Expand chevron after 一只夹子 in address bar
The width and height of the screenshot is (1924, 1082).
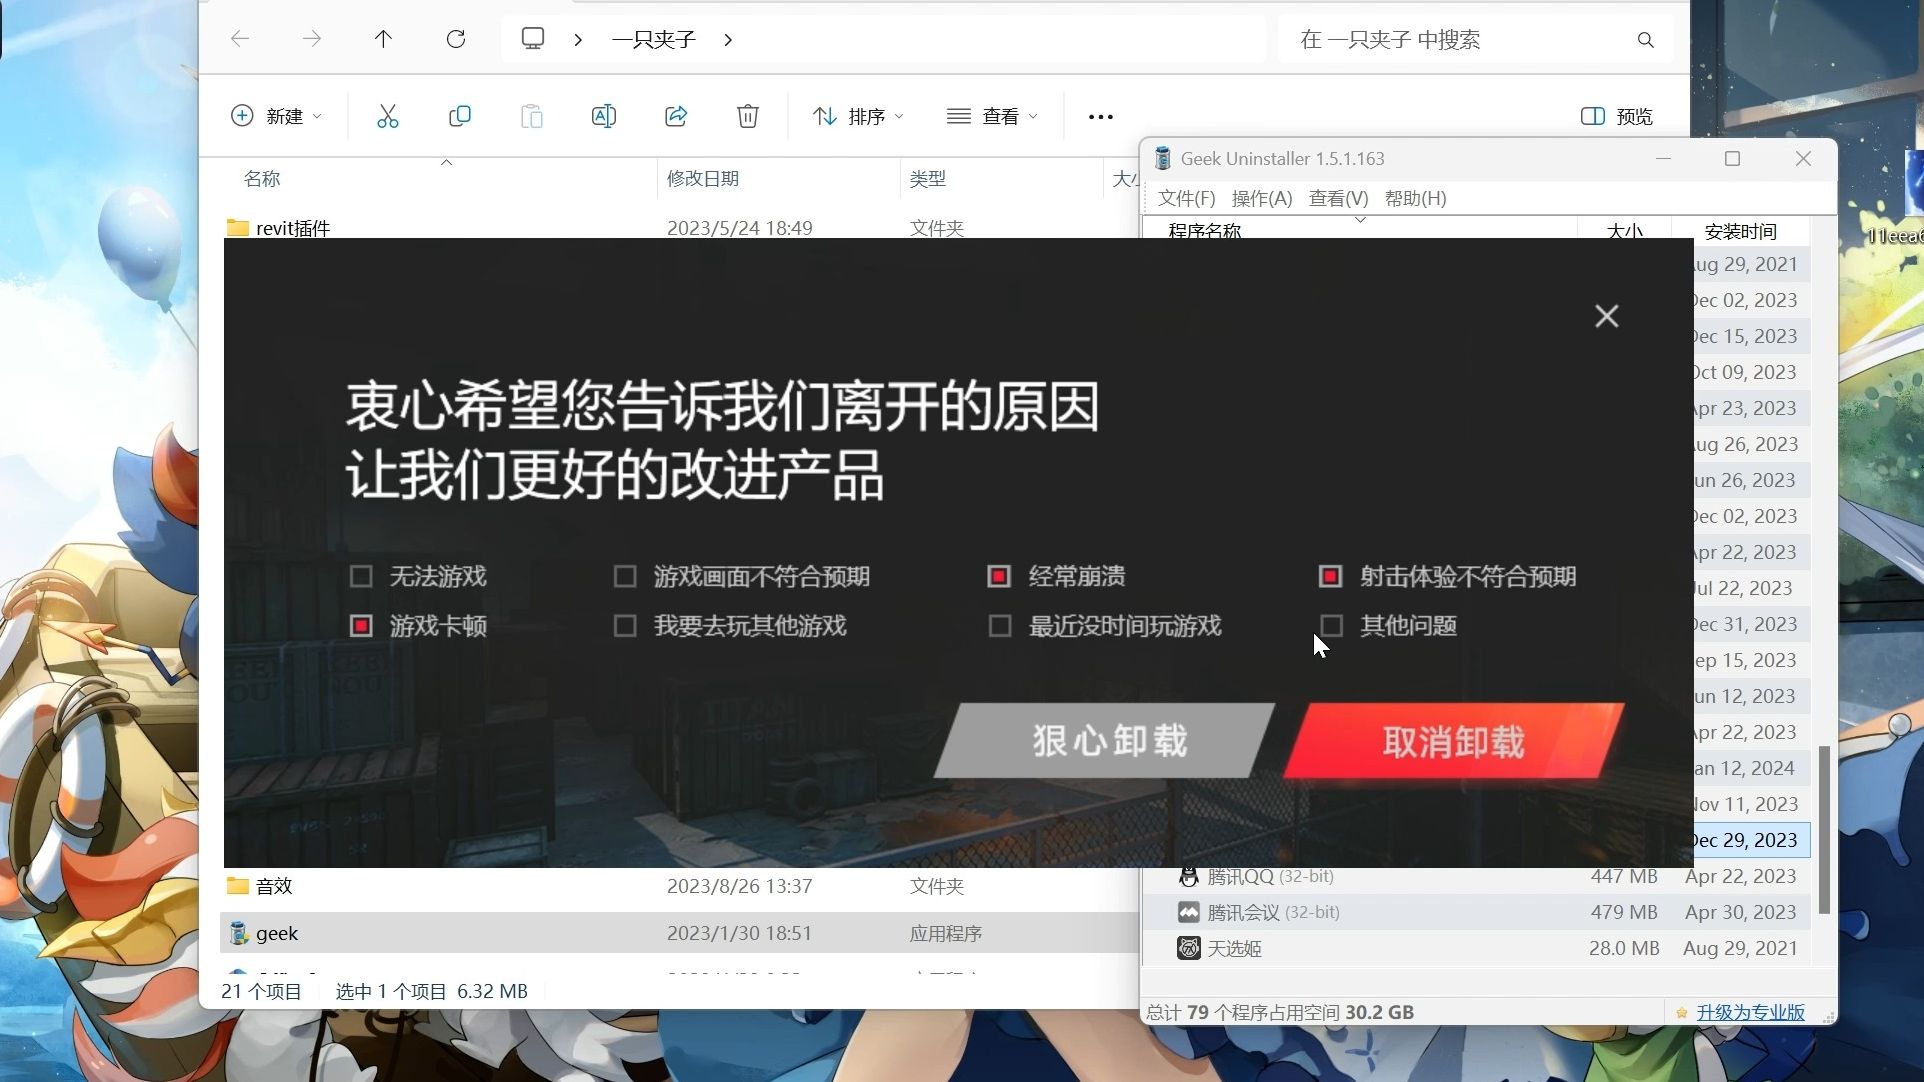[728, 39]
